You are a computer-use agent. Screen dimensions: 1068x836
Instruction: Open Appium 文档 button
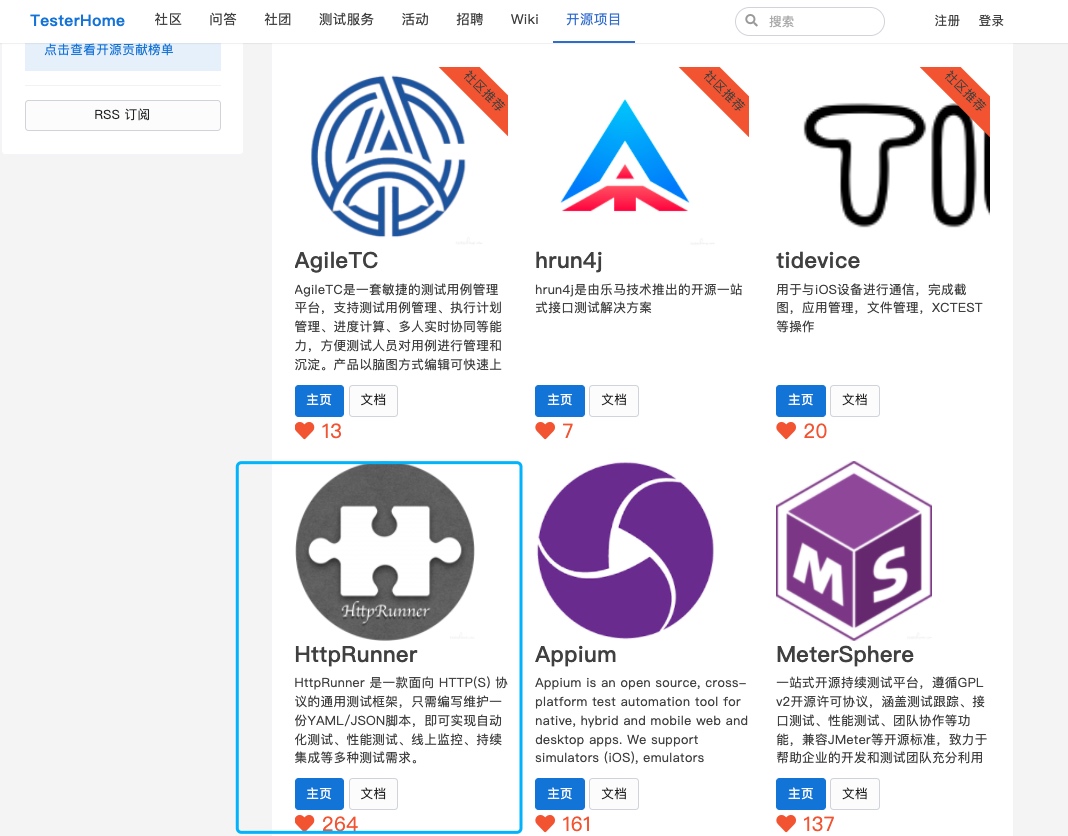coord(614,794)
